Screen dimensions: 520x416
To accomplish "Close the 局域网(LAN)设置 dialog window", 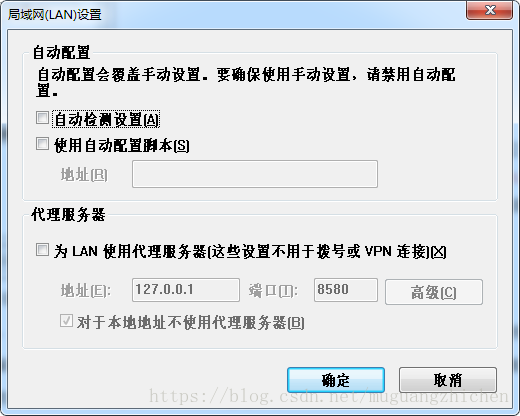I will pyautogui.click(x=489, y=10).
